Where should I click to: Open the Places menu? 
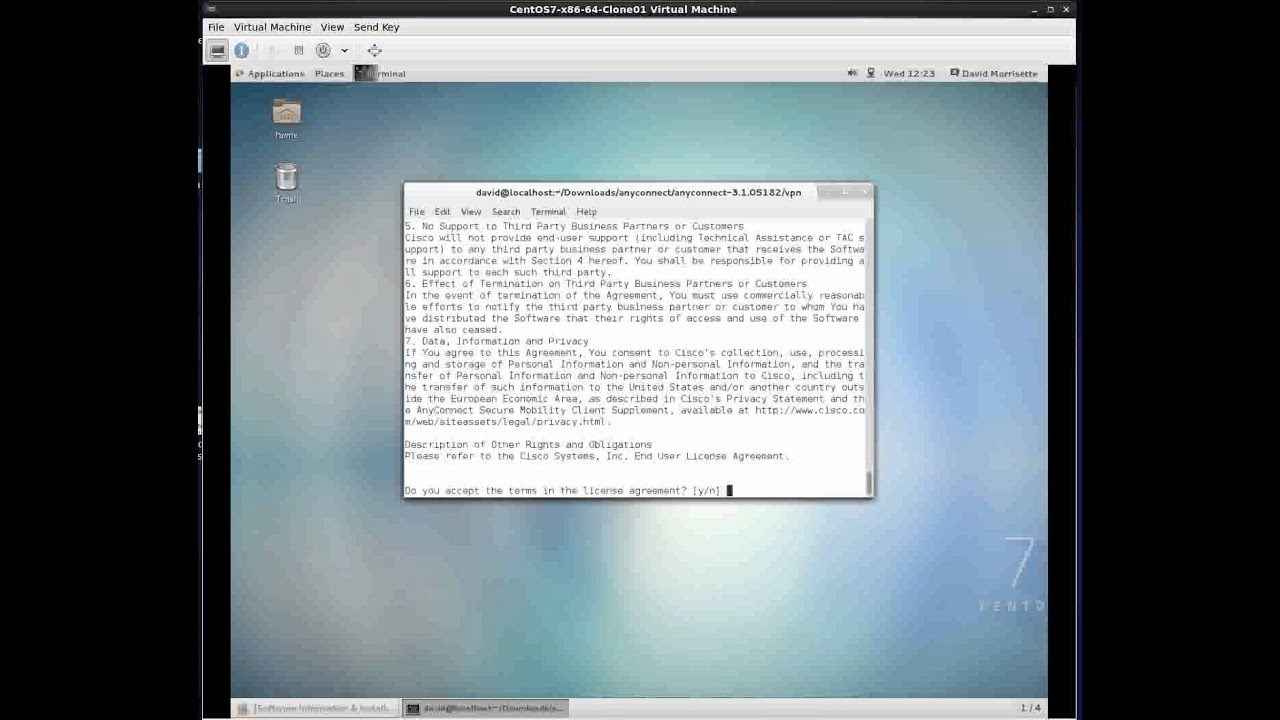(329, 73)
